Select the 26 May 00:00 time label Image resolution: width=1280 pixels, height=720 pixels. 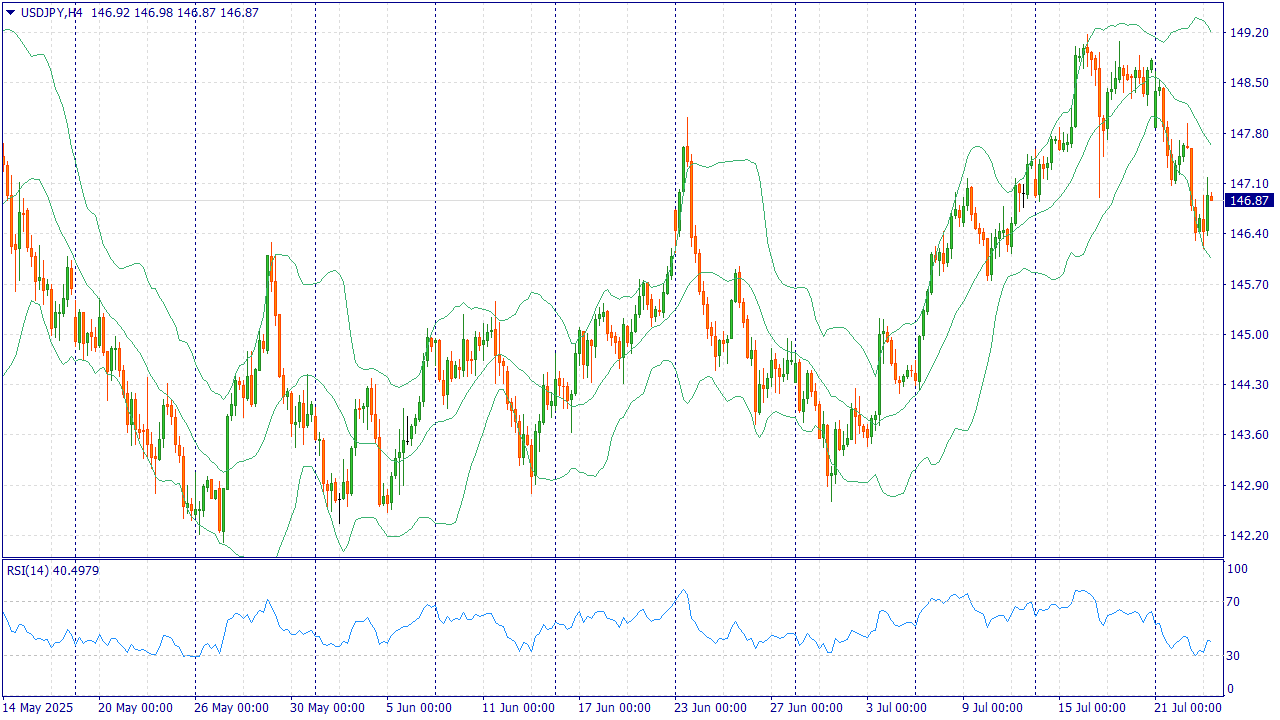[232, 707]
